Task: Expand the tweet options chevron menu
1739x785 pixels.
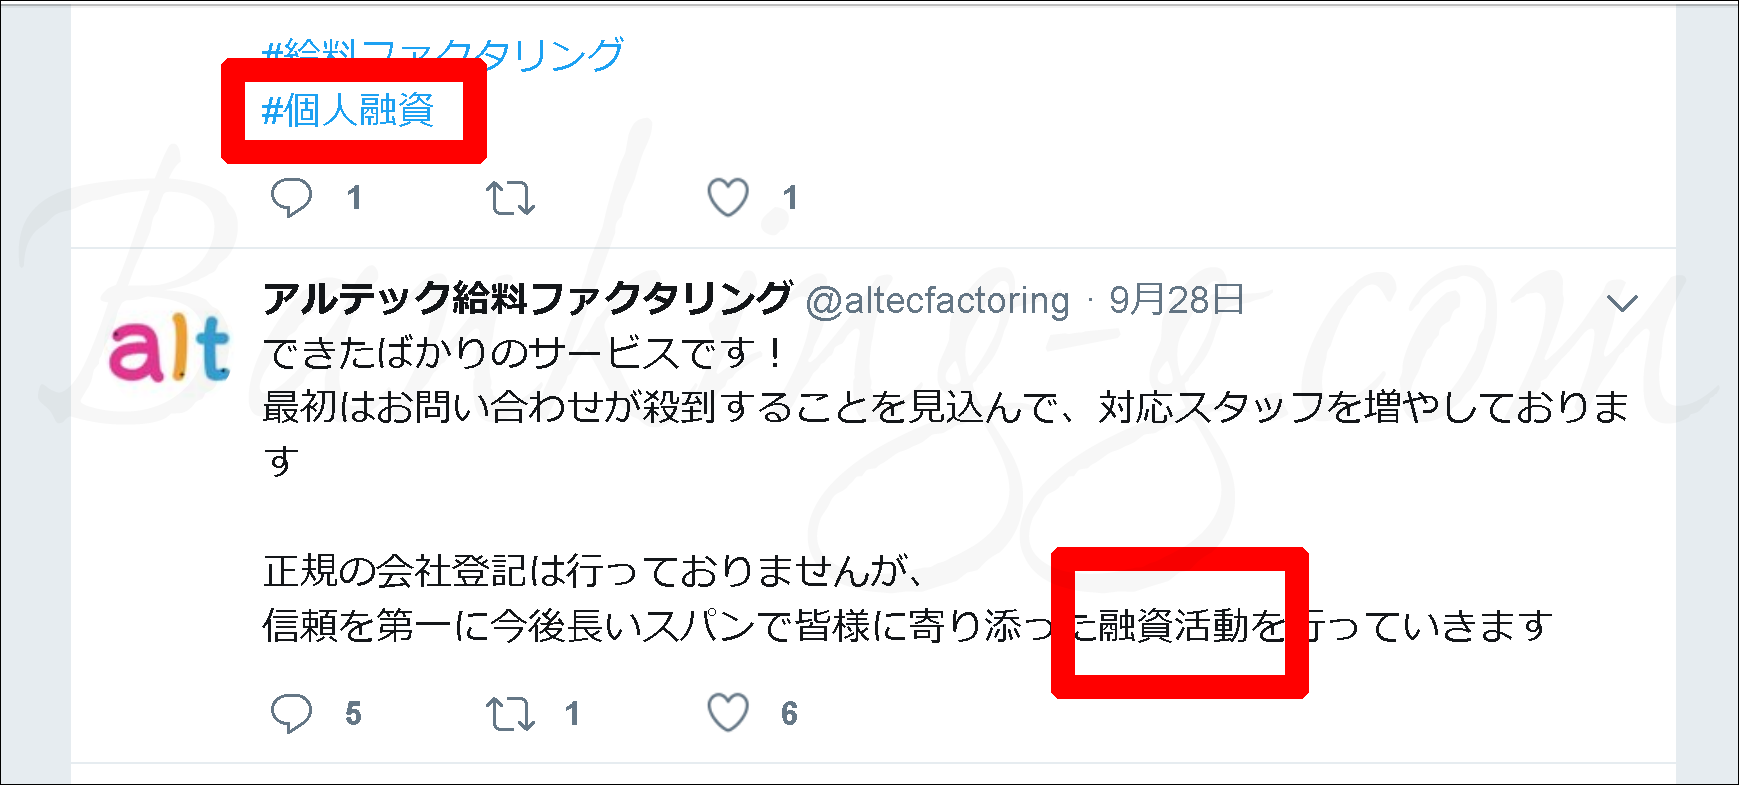Action: pos(1622,302)
